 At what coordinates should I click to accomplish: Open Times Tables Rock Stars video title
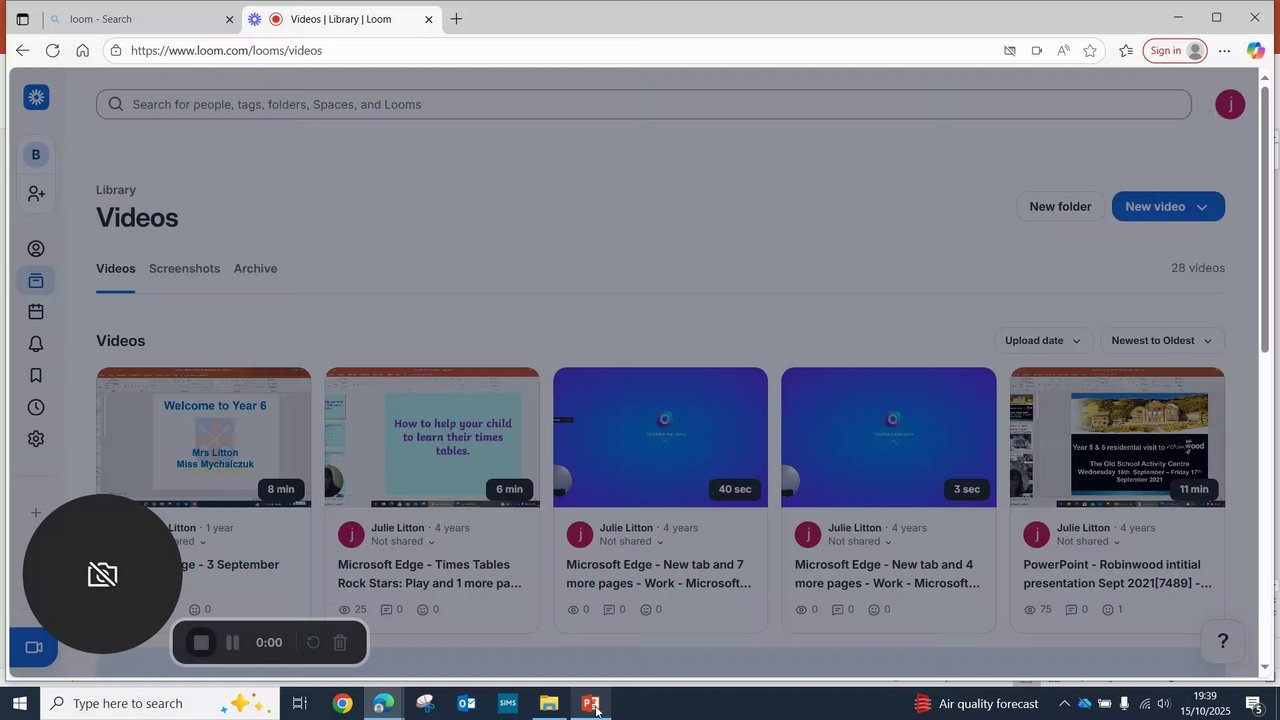tap(430, 574)
